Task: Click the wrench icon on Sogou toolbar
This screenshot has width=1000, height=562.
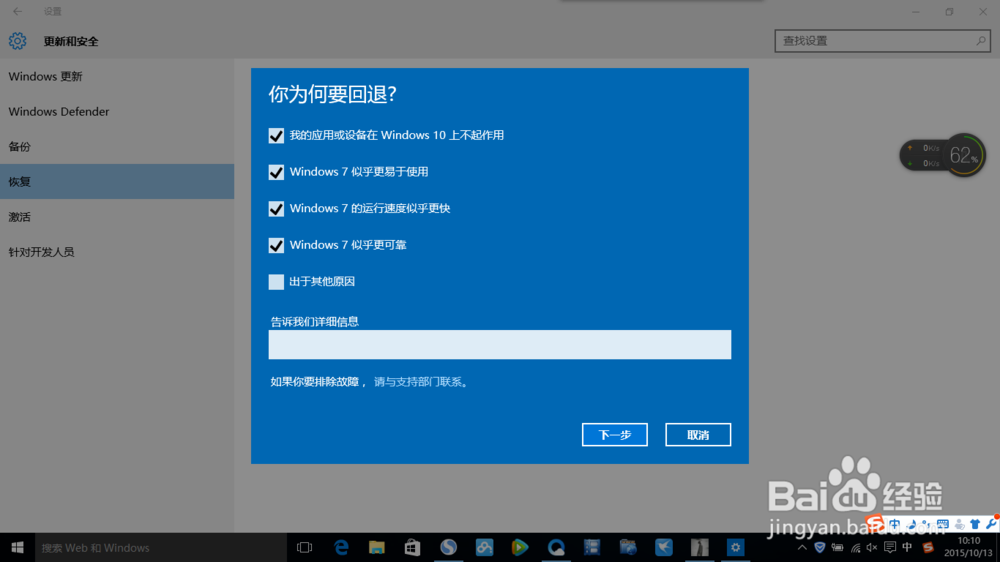Action: (x=991, y=524)
